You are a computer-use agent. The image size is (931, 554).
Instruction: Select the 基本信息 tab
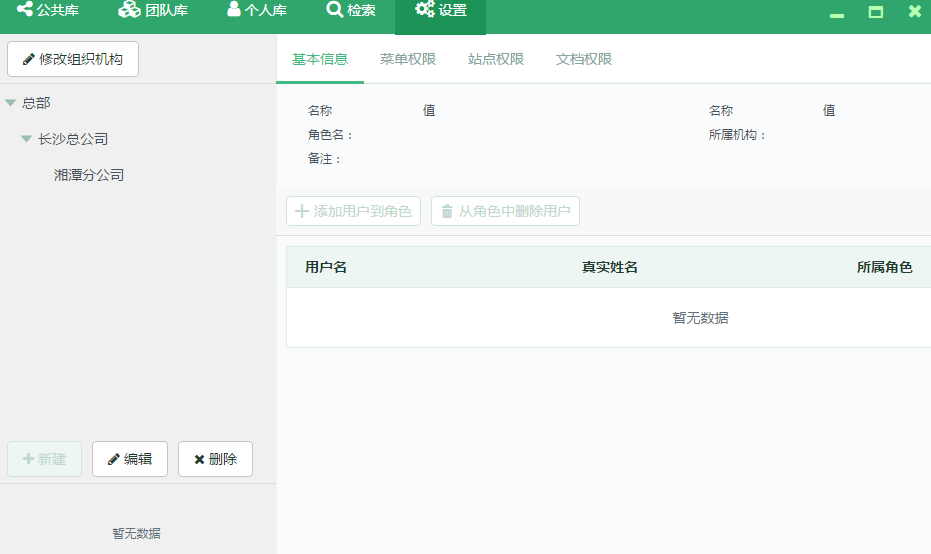pos(320,59)
